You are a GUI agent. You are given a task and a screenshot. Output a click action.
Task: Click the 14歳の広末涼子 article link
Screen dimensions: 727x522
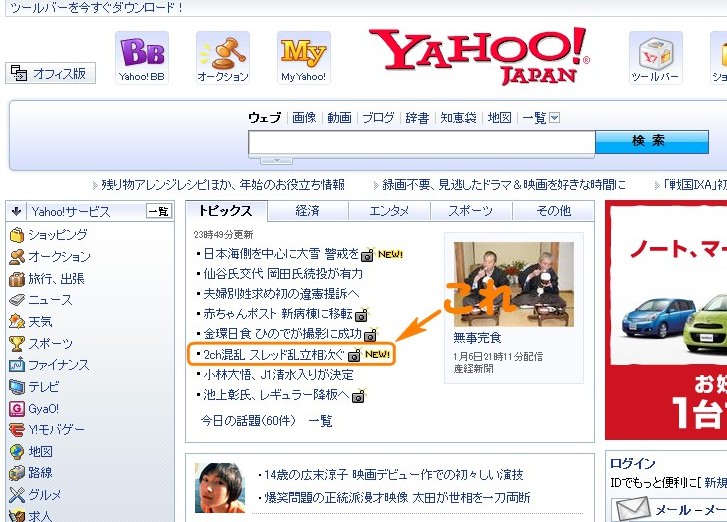tap(394, 475)
